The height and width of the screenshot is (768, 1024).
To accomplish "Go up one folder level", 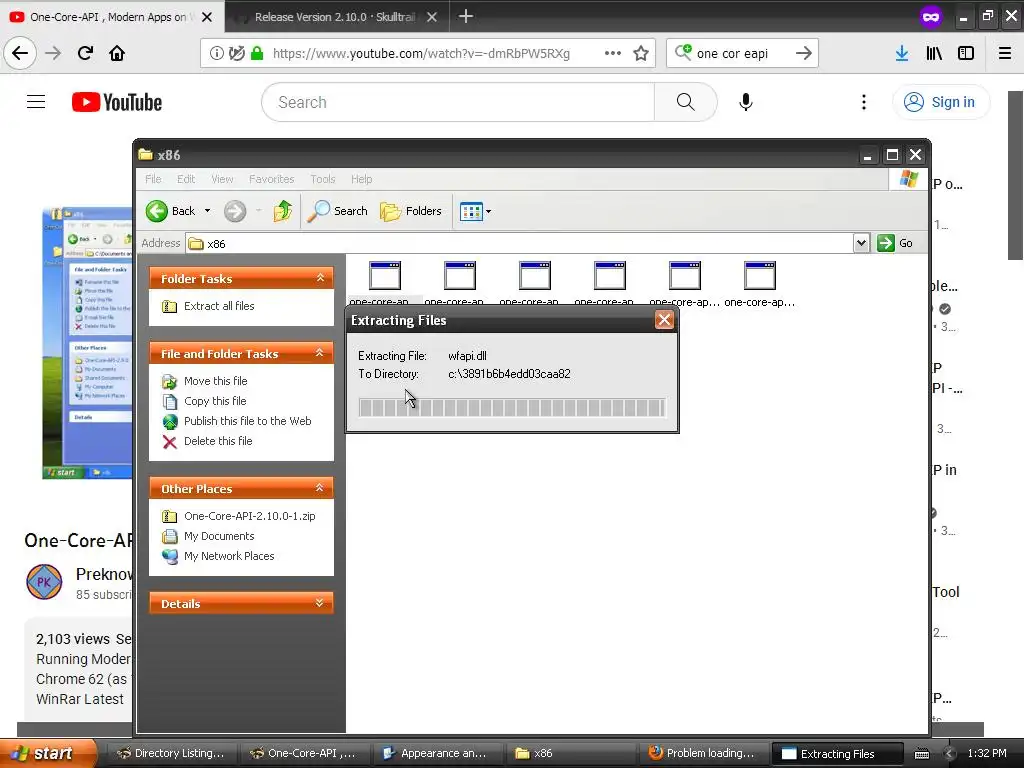I will coord(283,211).
